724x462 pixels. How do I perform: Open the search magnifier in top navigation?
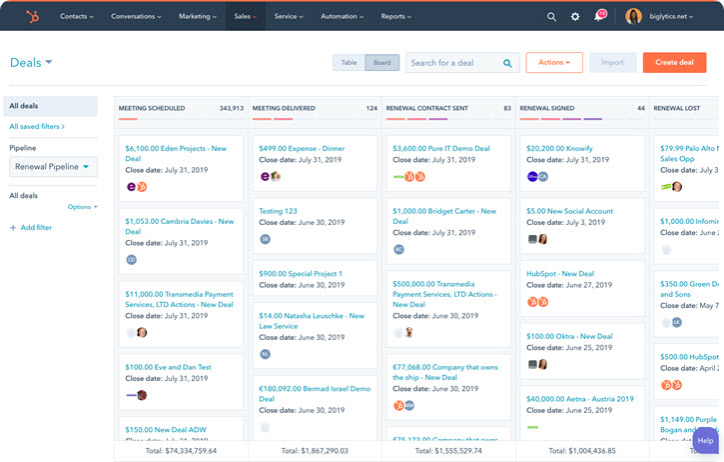(551, 17)
